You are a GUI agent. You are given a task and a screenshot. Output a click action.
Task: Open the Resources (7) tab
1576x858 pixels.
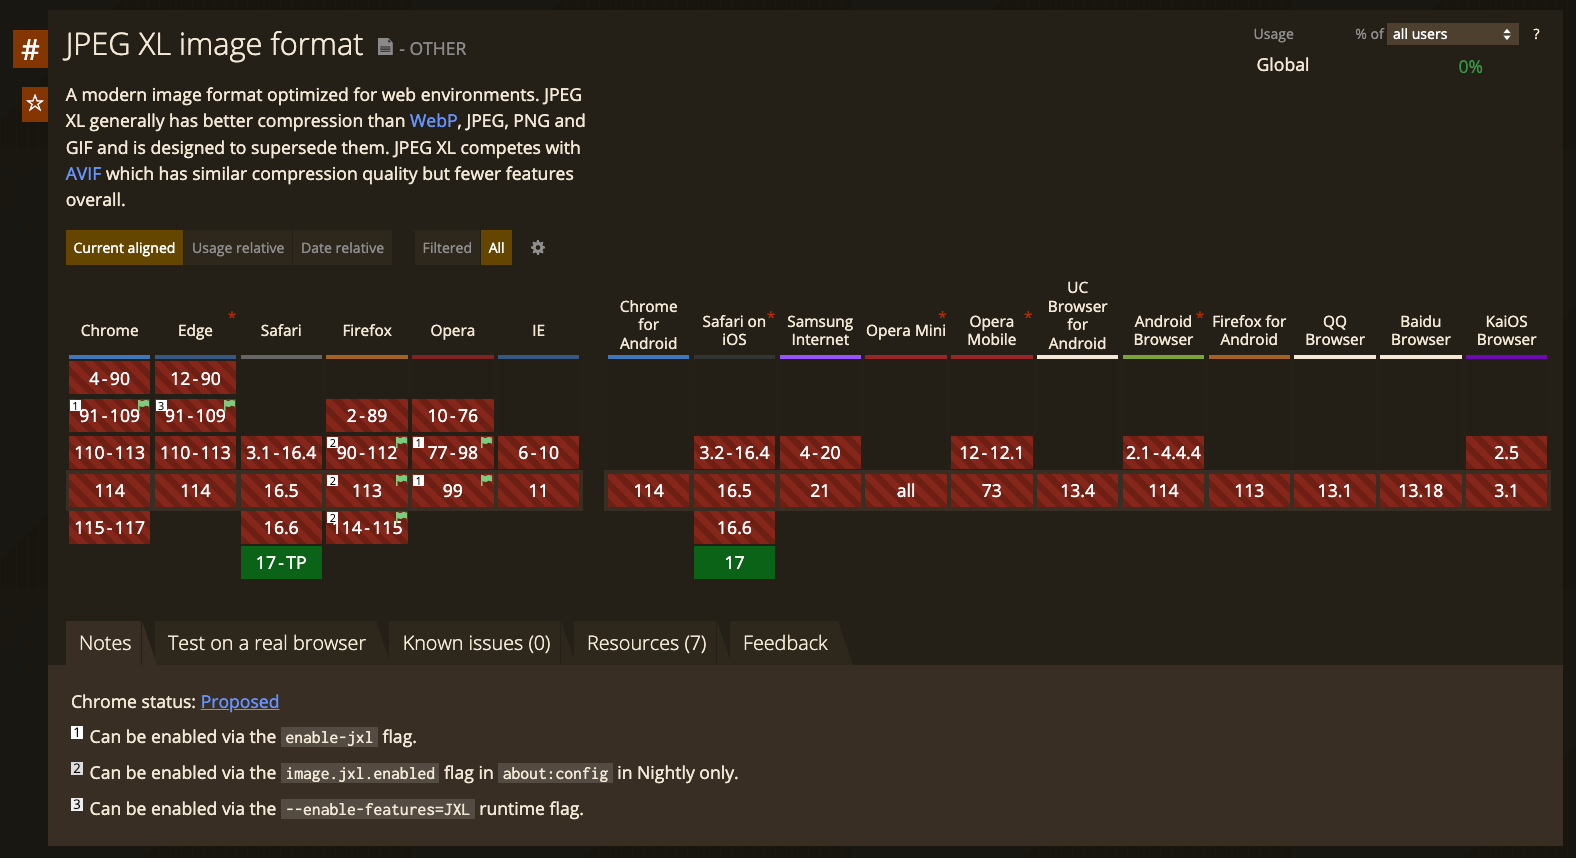click(647, 643)
